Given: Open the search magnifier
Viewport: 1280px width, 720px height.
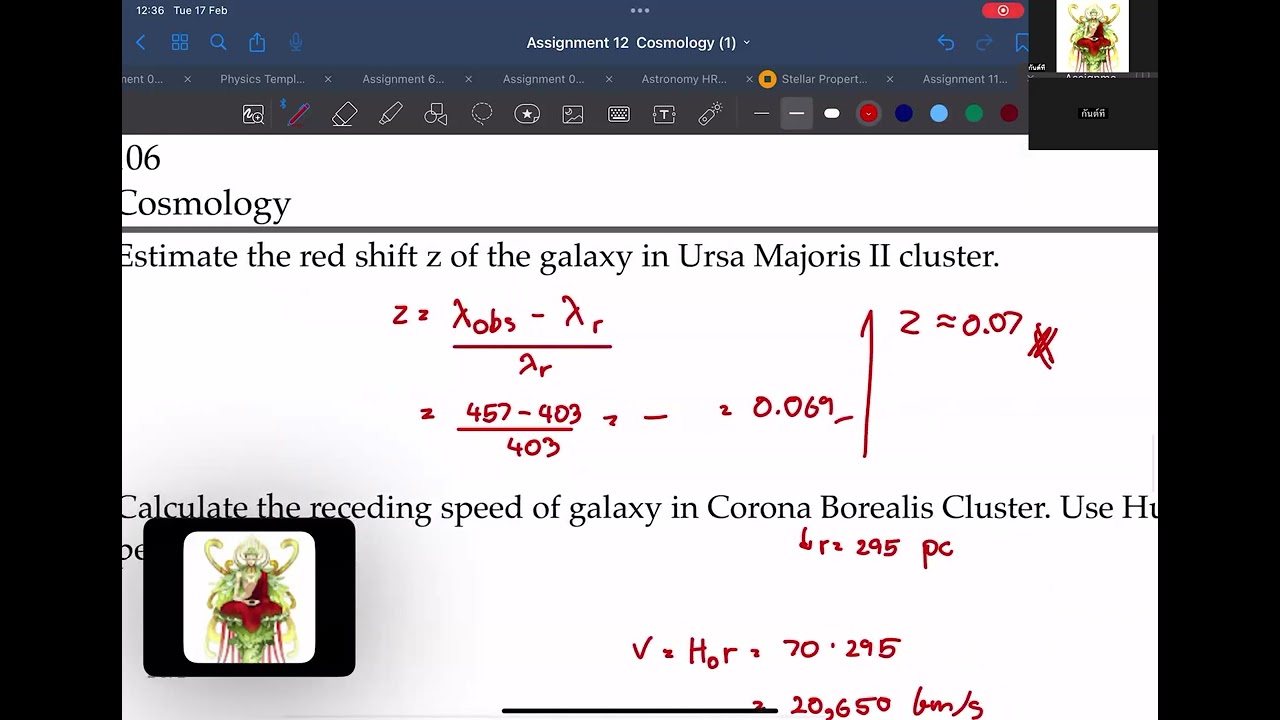Looking at the screenshot, I should 218,42.
